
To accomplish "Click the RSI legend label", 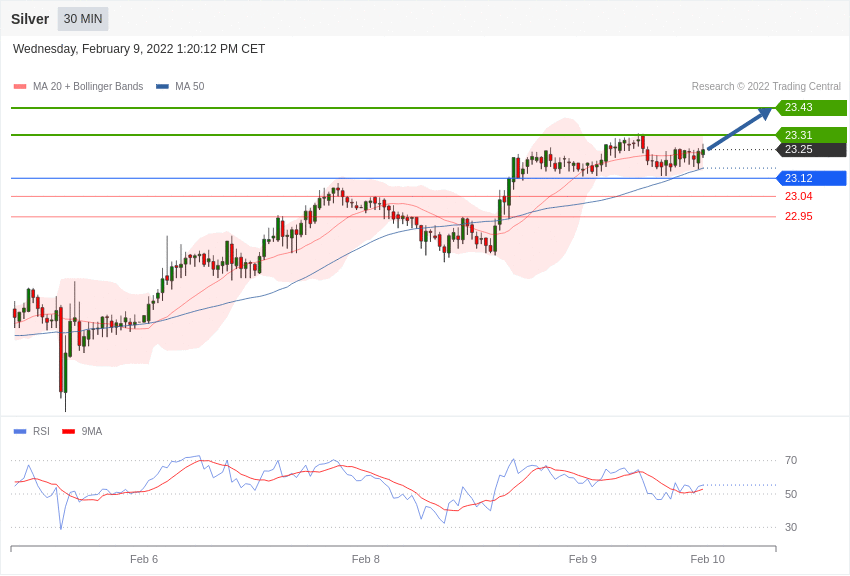I will (41, 431).
